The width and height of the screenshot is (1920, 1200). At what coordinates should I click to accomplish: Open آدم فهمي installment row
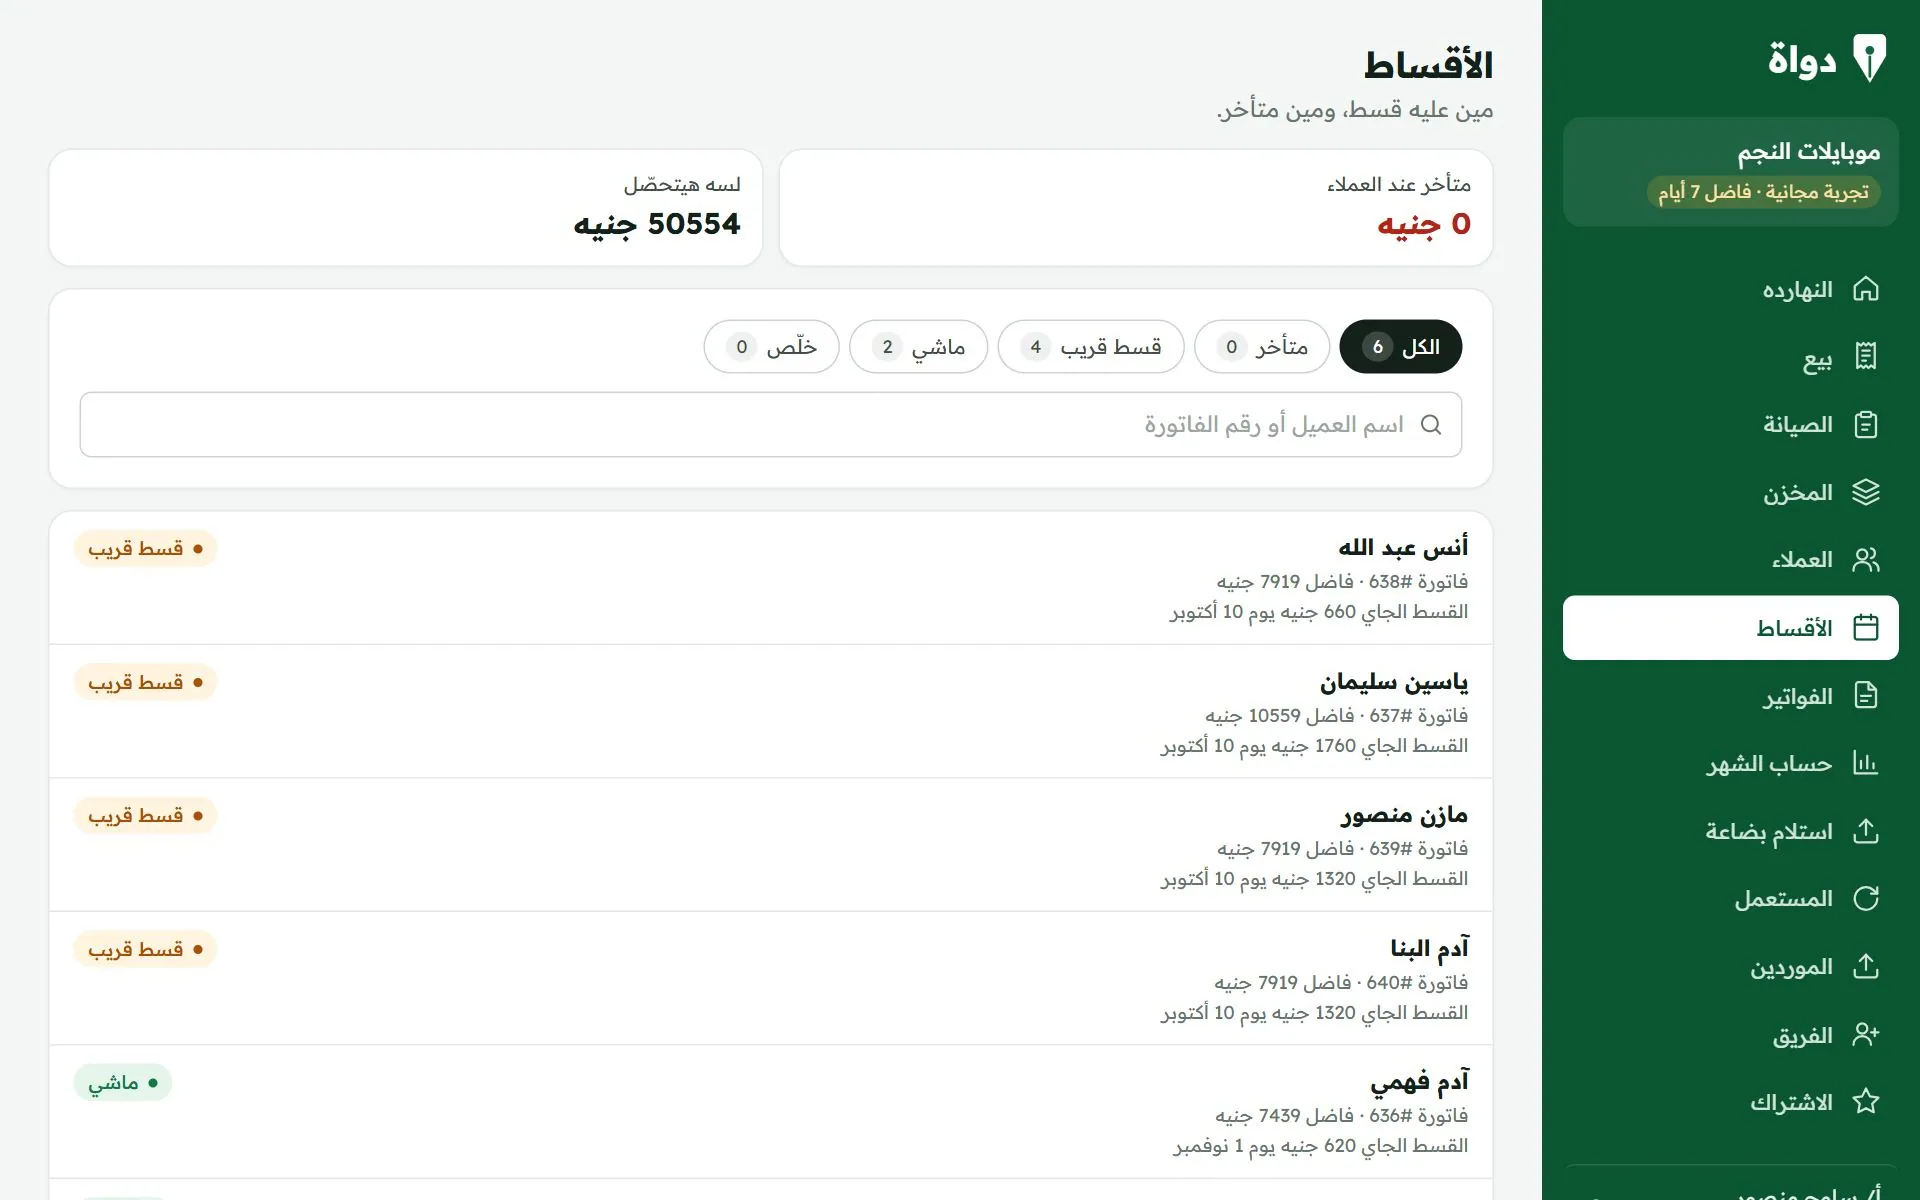click(x=770, y=1112)
